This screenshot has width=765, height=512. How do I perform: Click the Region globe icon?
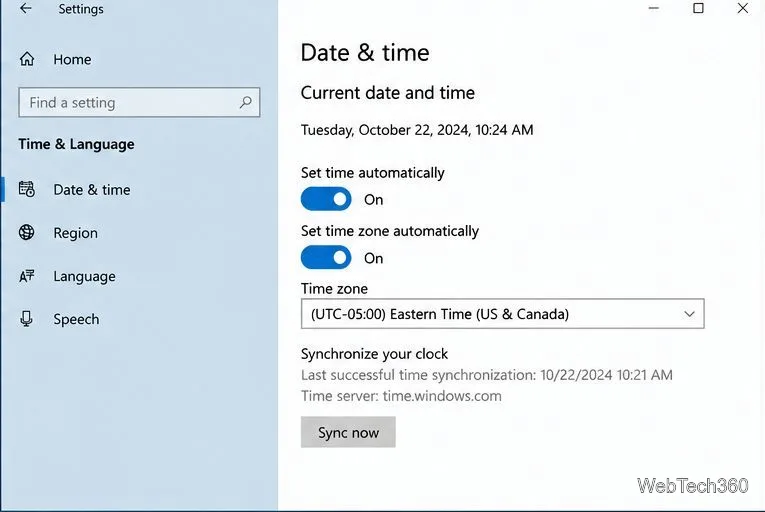pyautogui.click(x=27, y=232)
